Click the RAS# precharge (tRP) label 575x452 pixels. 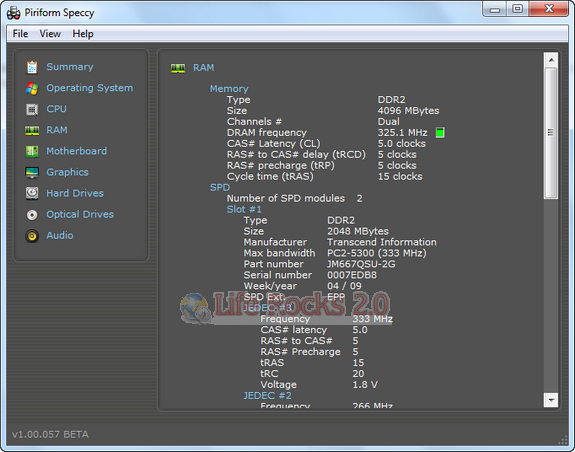pyautogui.click(x=281, y=166)
